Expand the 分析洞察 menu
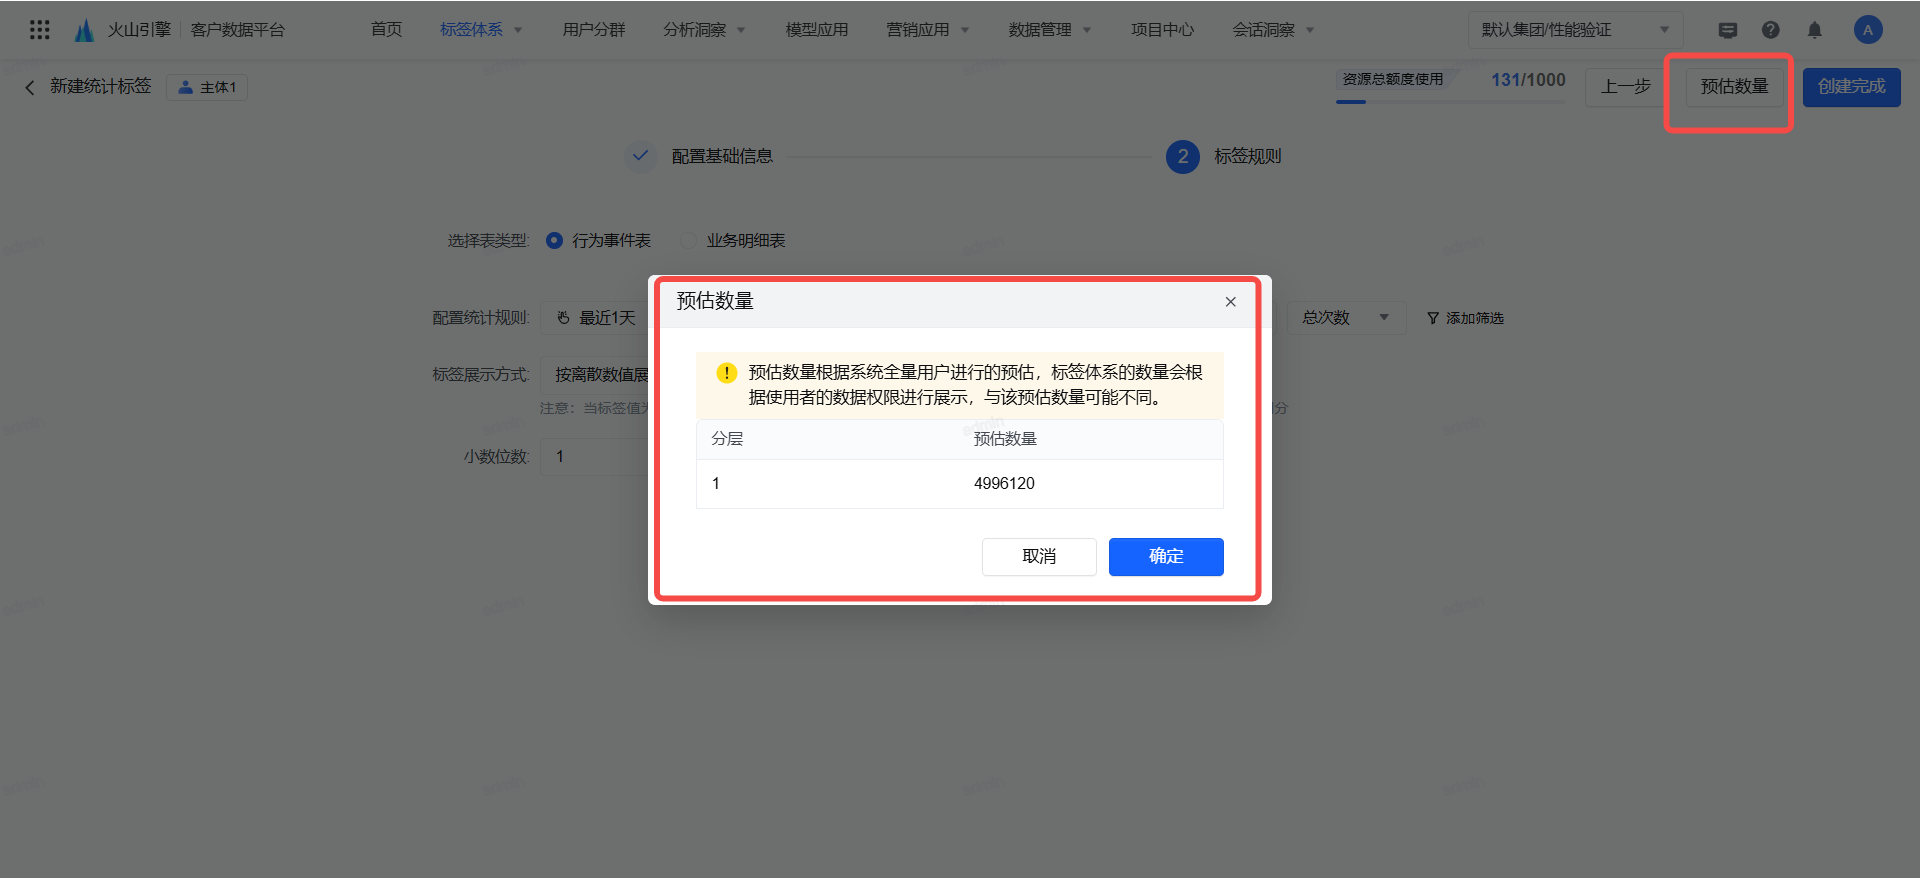Viewport: 1920px width, 878px height. 704,30
